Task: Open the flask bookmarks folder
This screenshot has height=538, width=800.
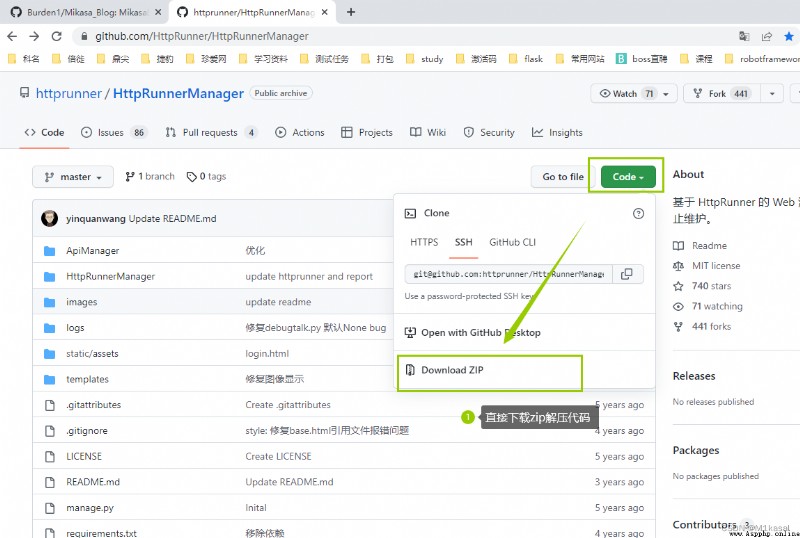Action: [527, 59]
